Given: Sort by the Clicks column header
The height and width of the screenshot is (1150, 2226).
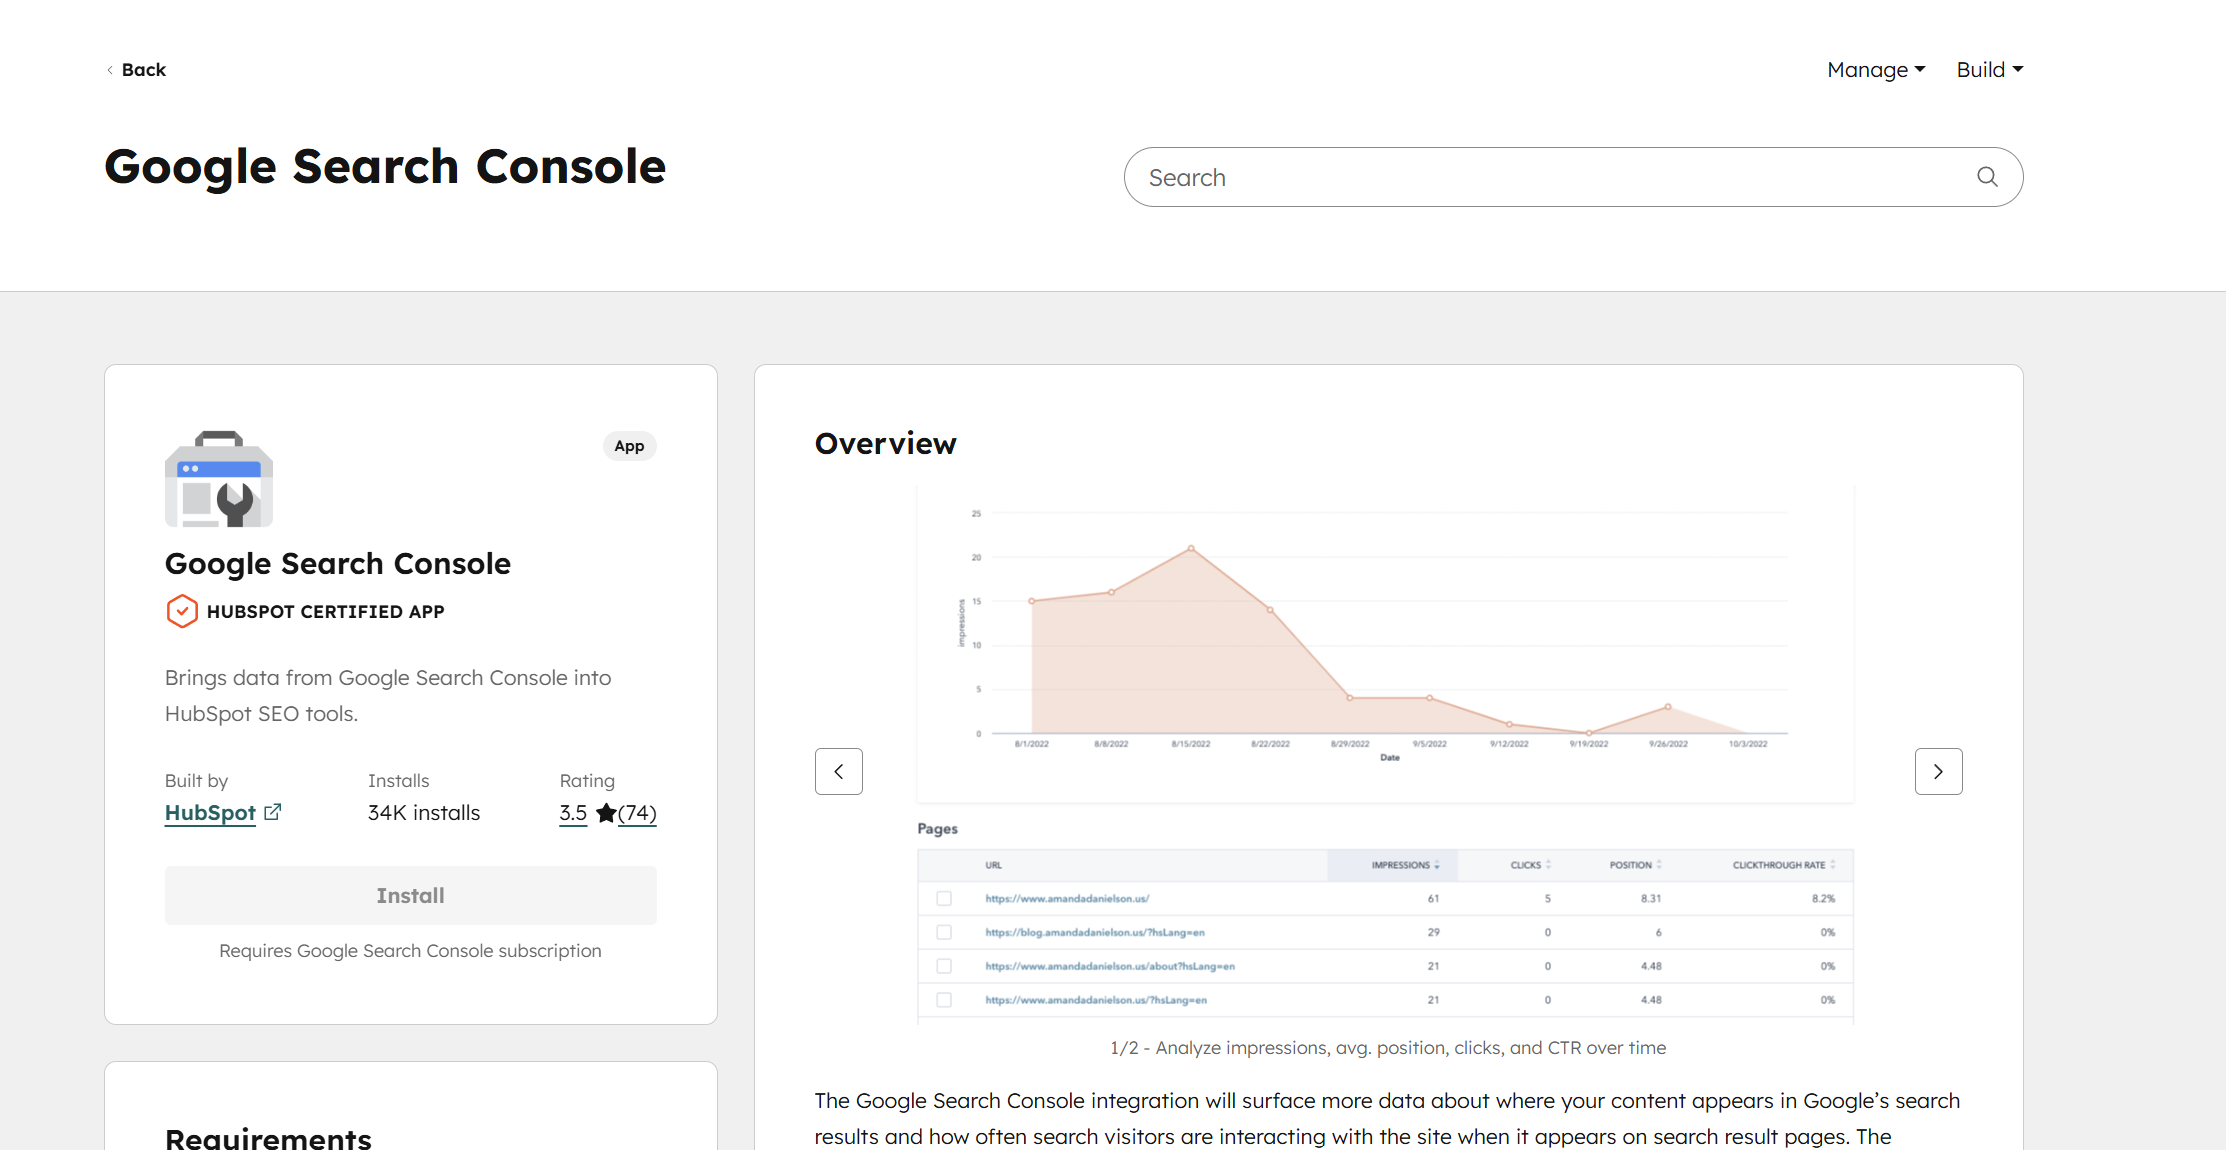Looking at the screenshot, I should point(1531,865).
